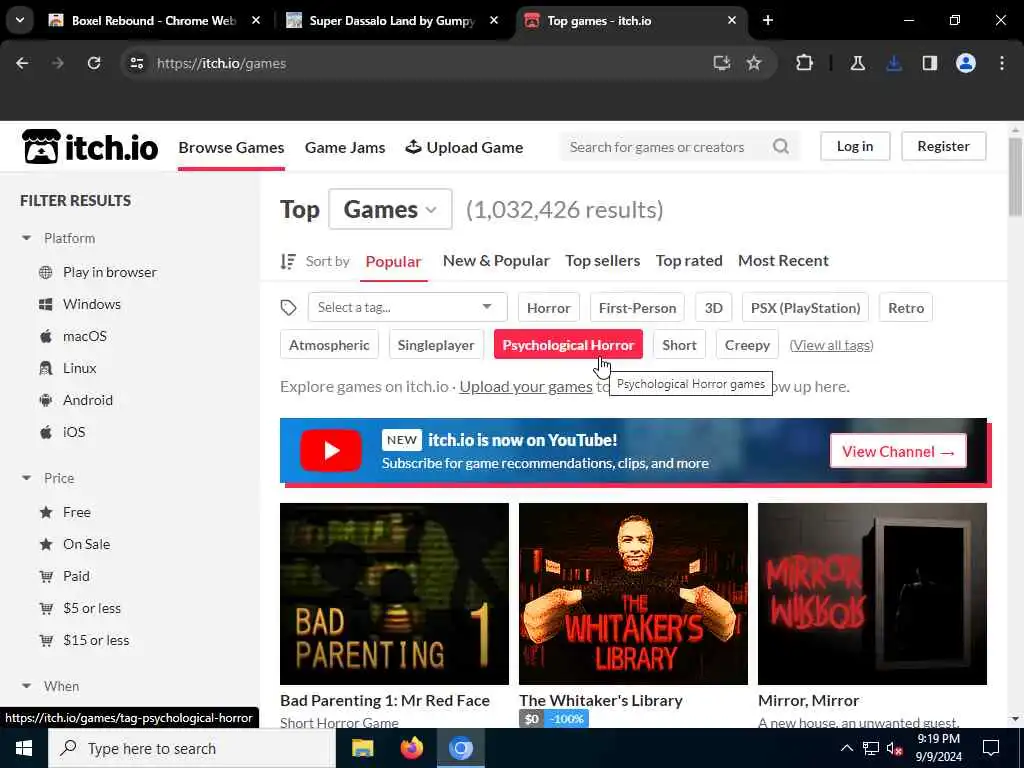This screenshot has width=1024, height=768.
Task: Sort by New & Popular
Action: click(496, 261)
